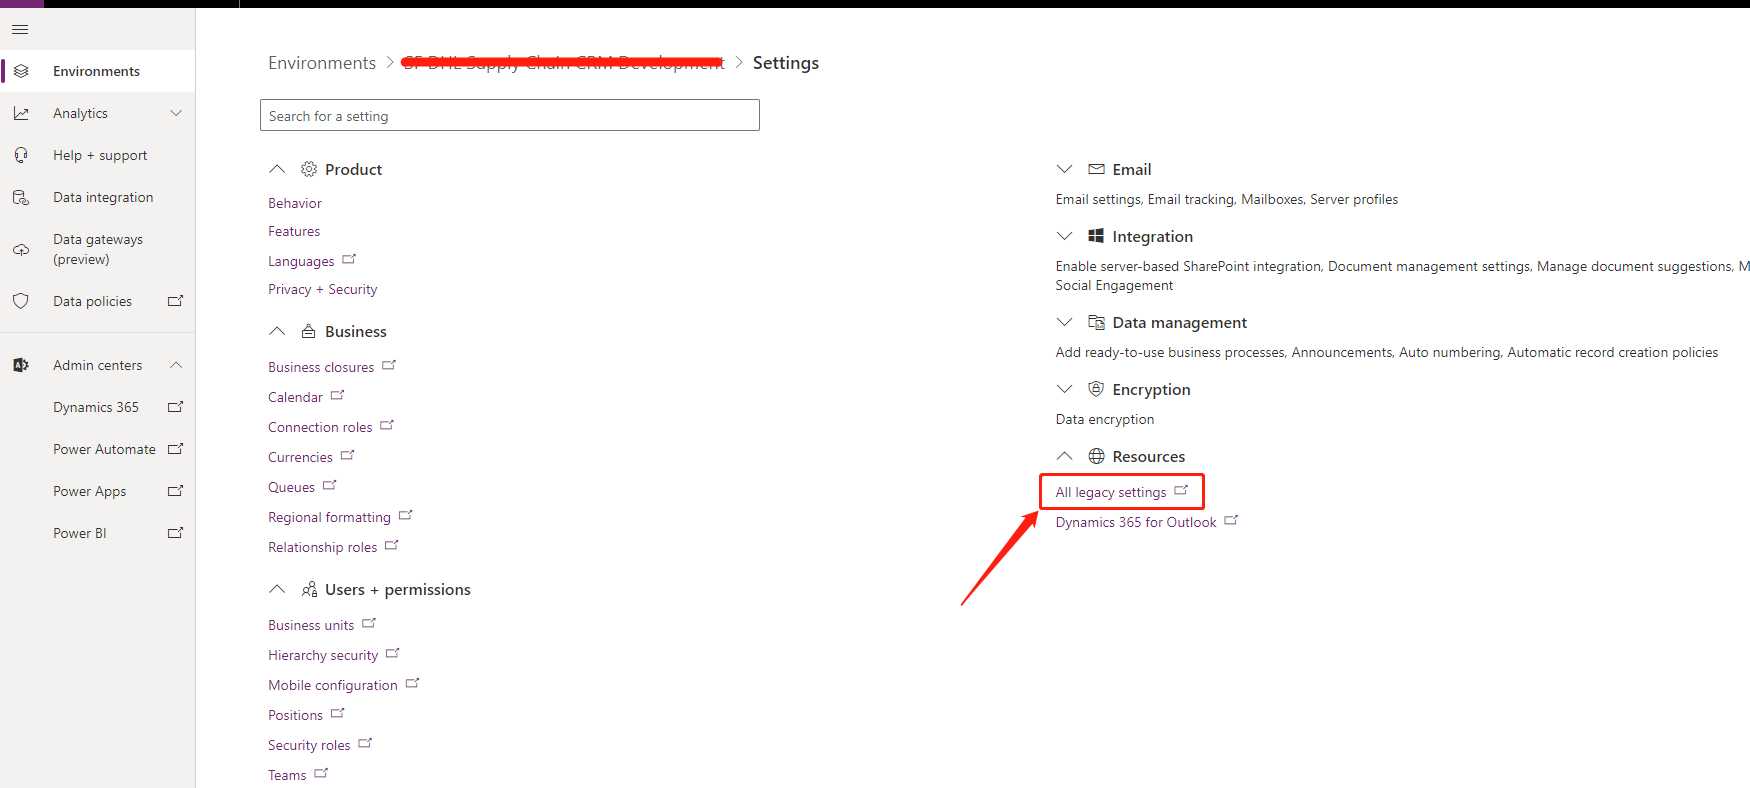Screen dimensions: 1750x788
Task: Click the Help + support headset icon
Action: (x=21, y=155)
